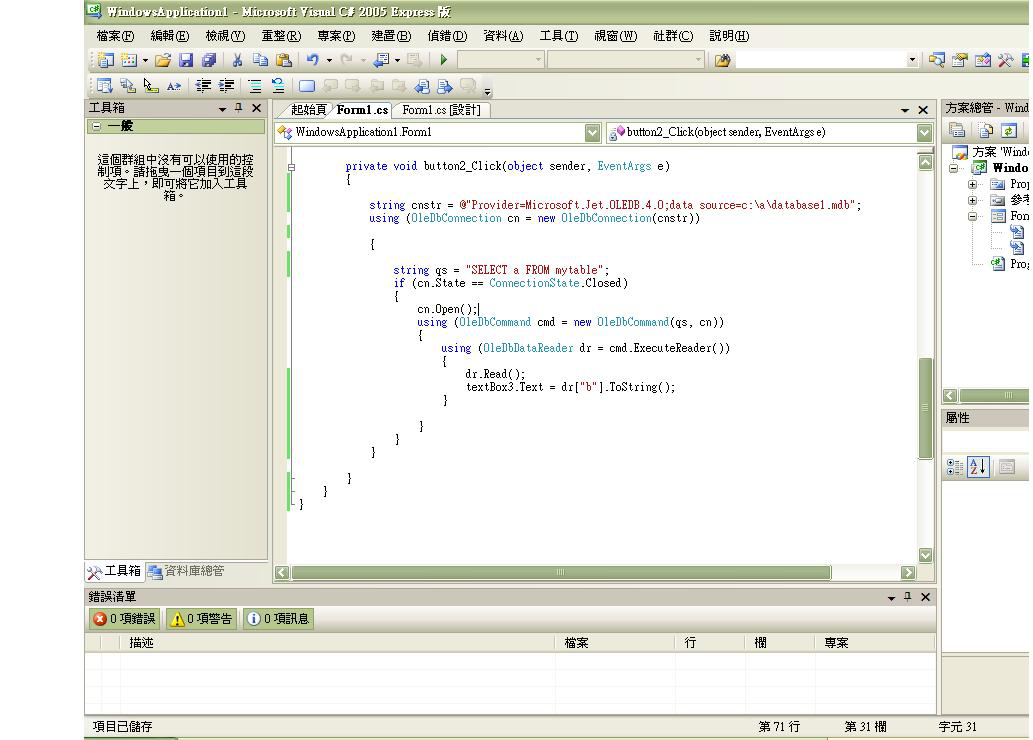Screen dimensions: 1033x740
Task: Open the Properties Window toolbar icon
Action: coord(959,61)
